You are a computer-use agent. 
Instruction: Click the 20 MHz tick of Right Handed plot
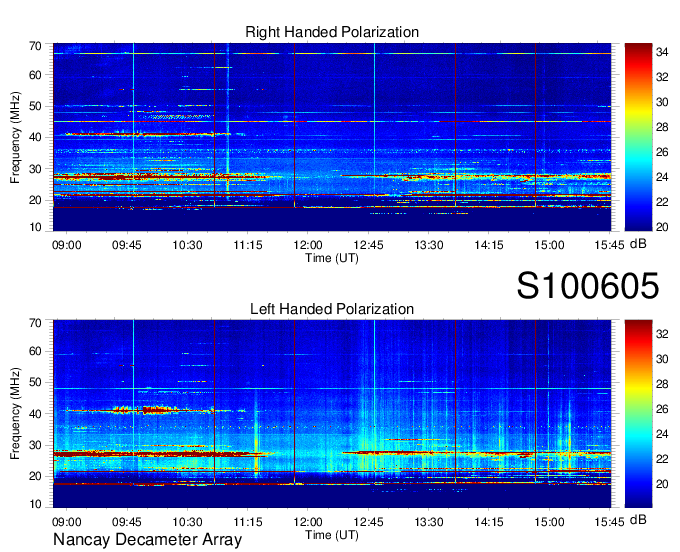[35, 200]
